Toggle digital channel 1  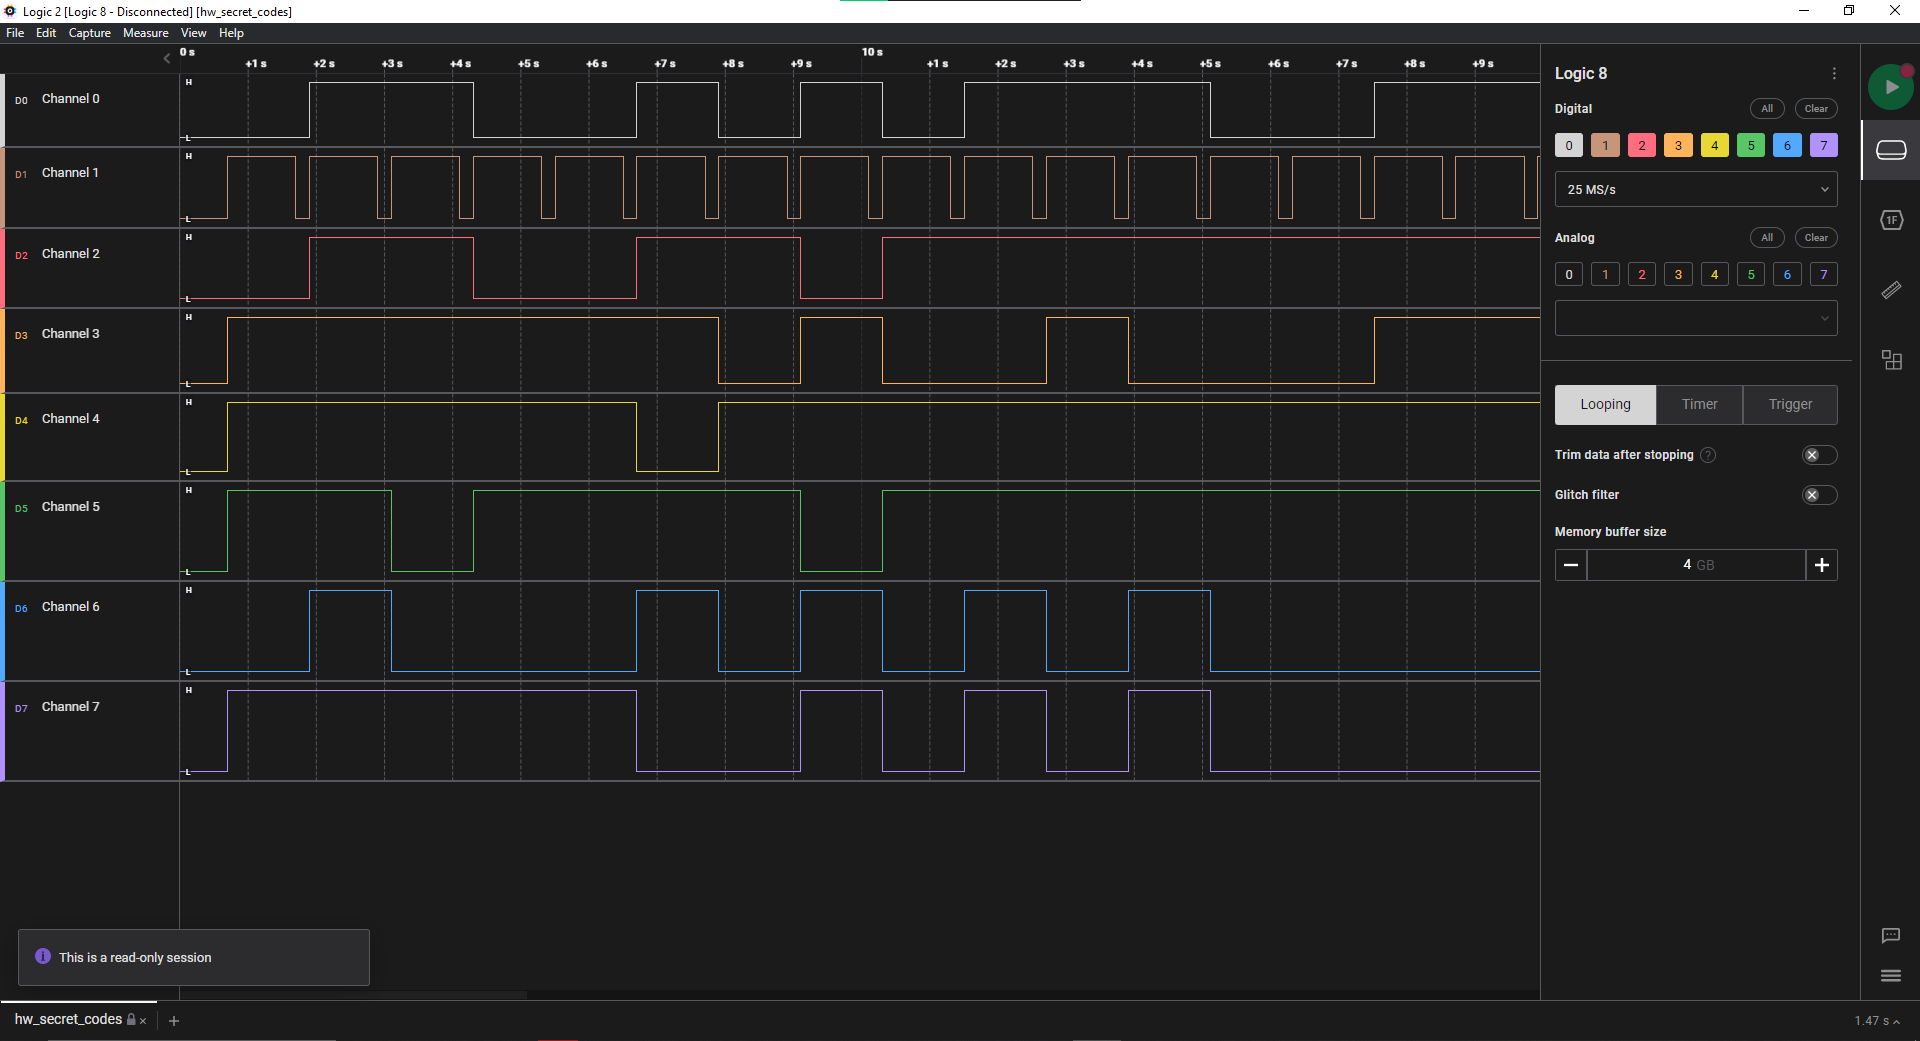pyautogui.click(x=1605, y=146)
